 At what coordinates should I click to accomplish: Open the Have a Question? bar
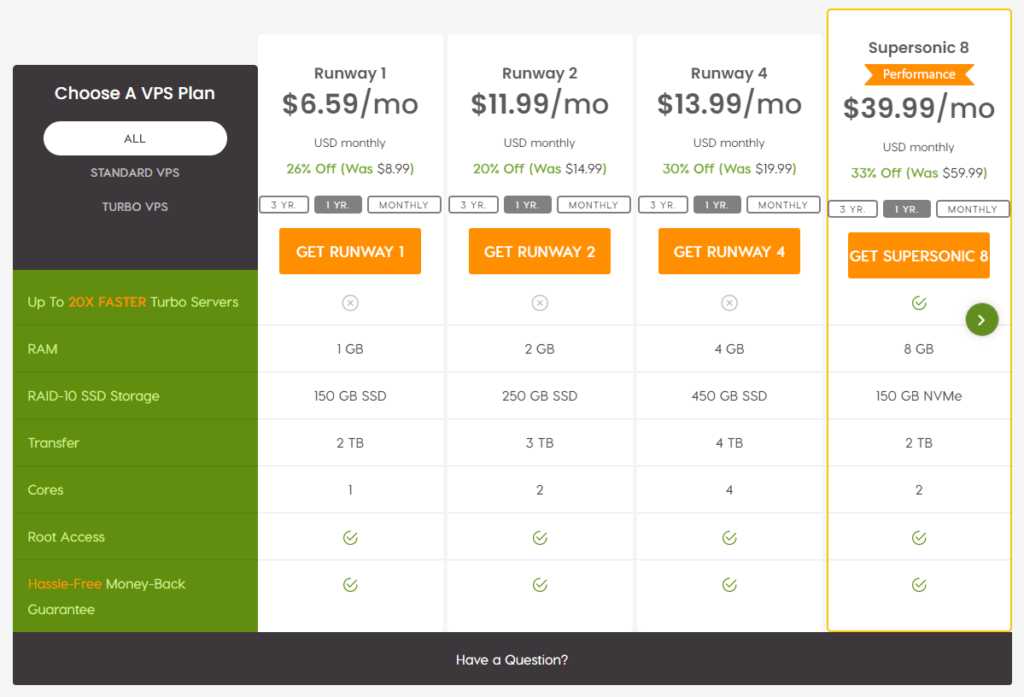click(512, 660)
